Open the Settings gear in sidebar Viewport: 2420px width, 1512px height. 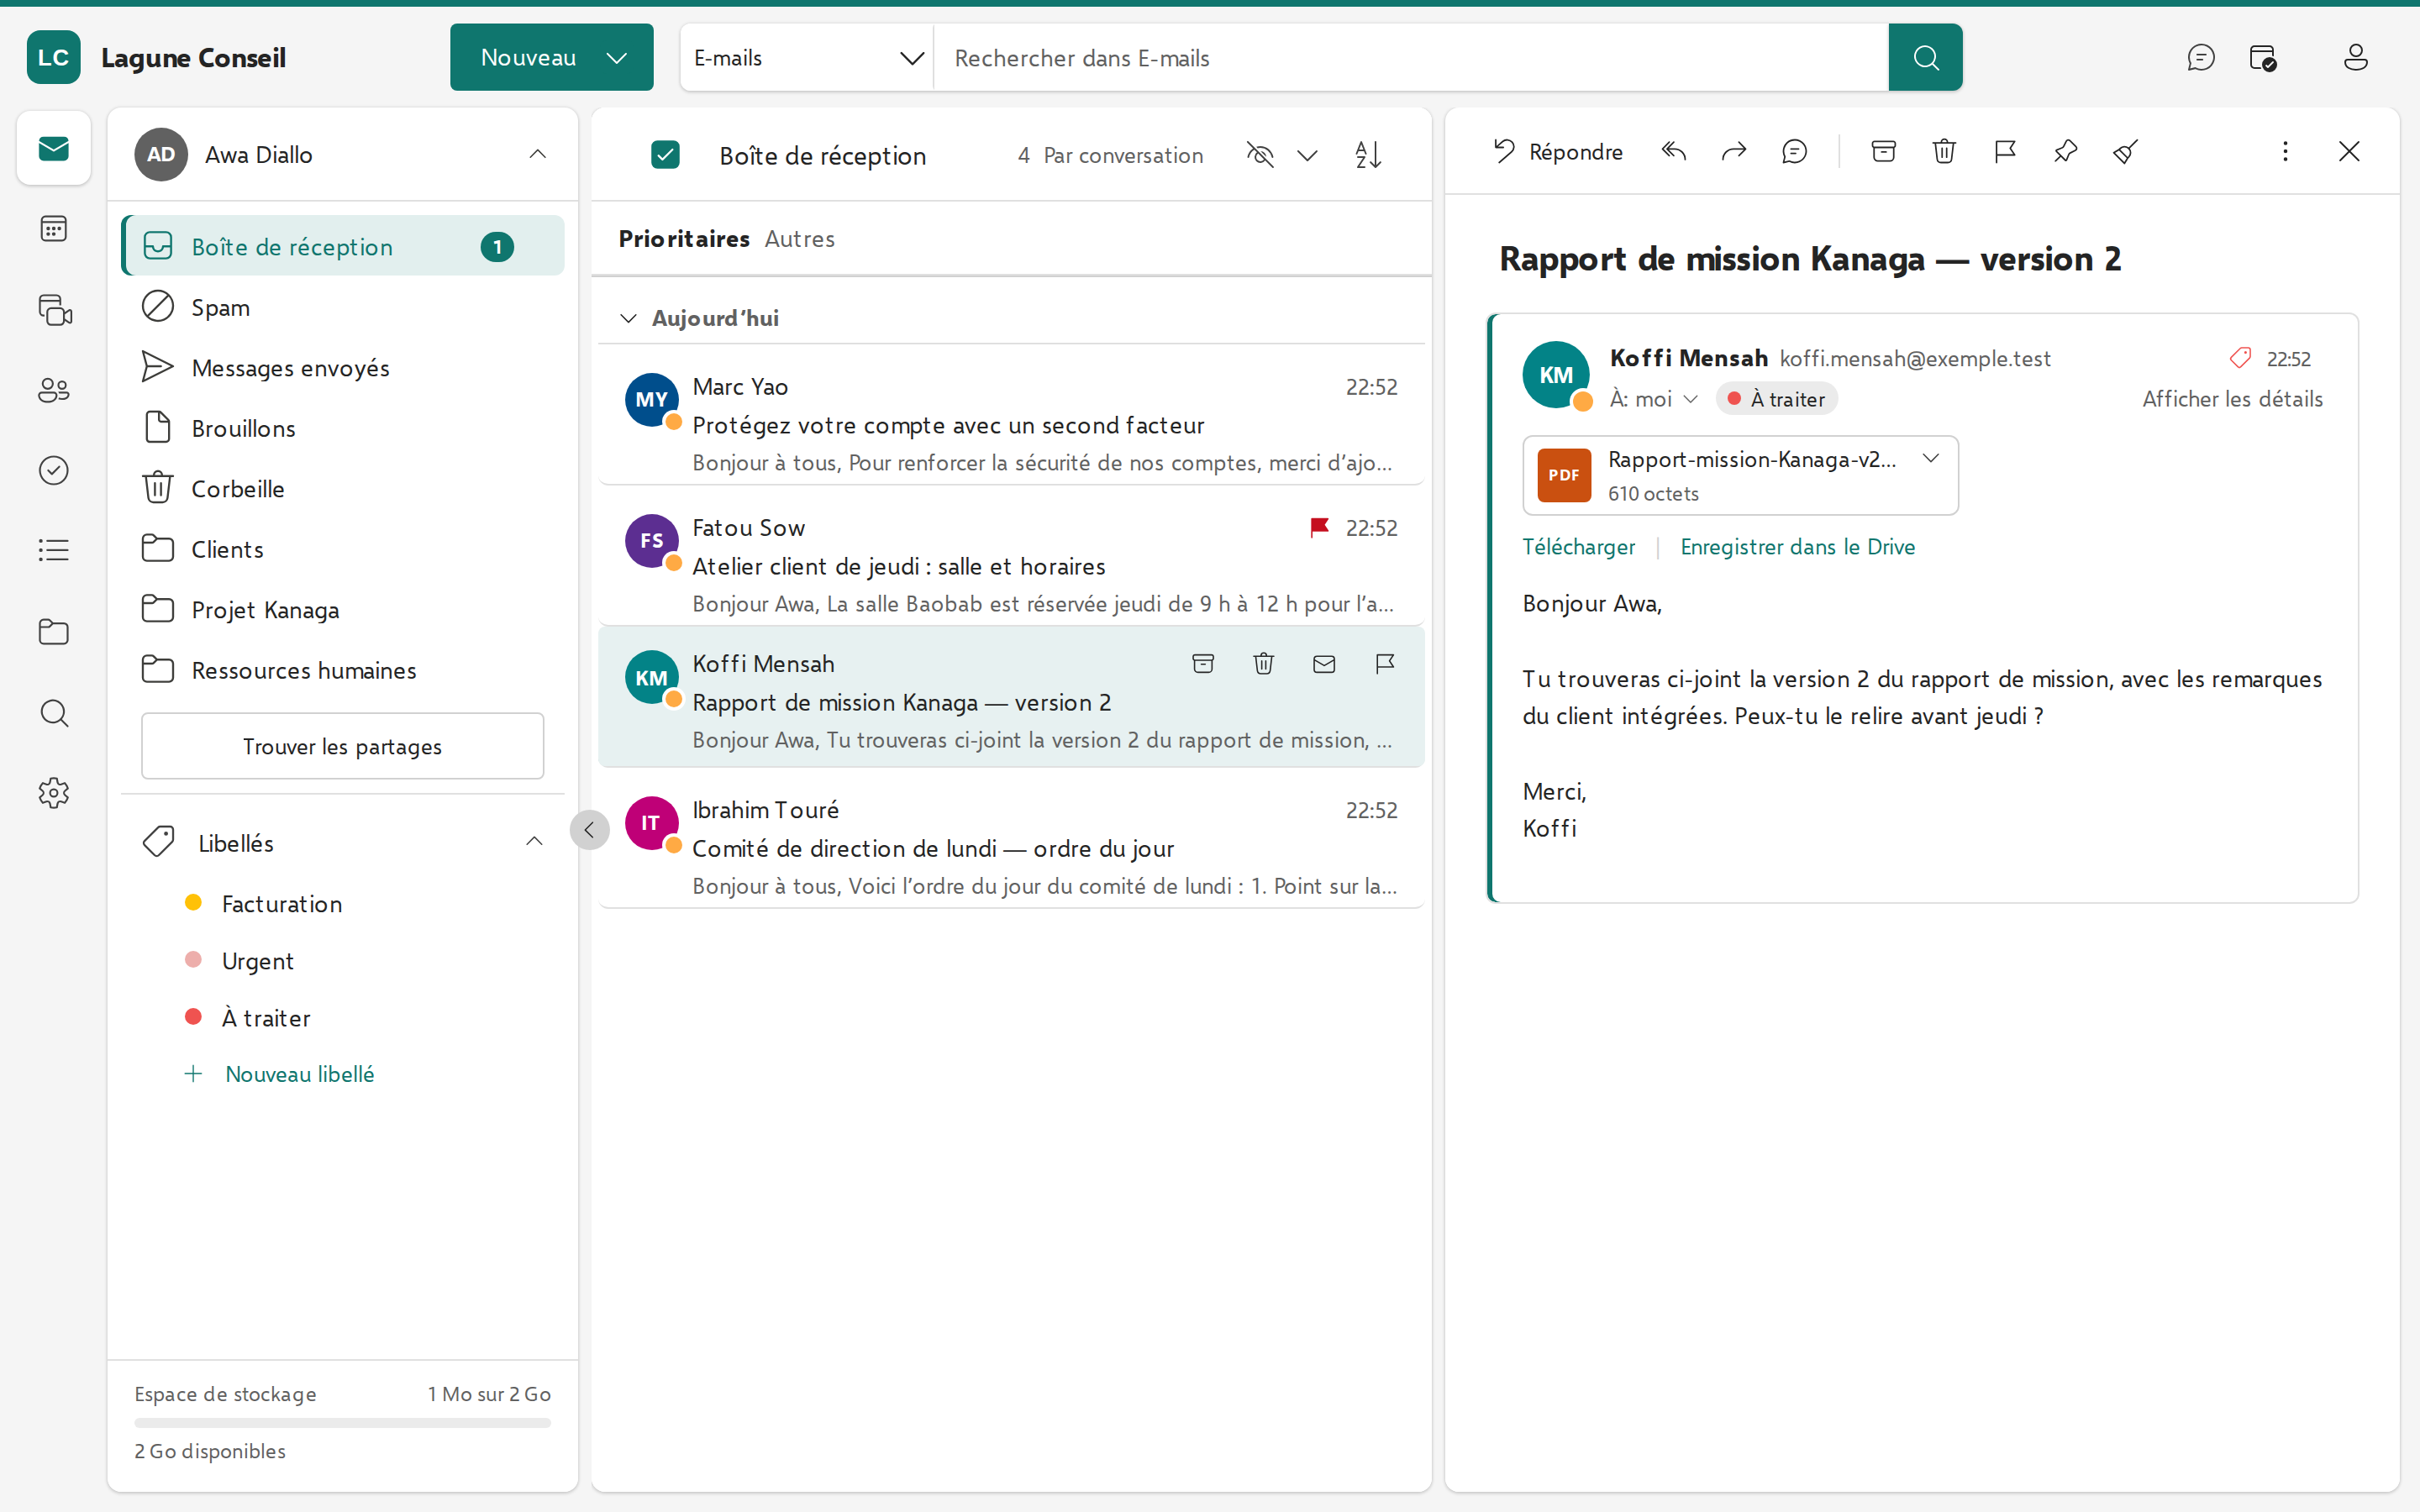coord(54,793)
